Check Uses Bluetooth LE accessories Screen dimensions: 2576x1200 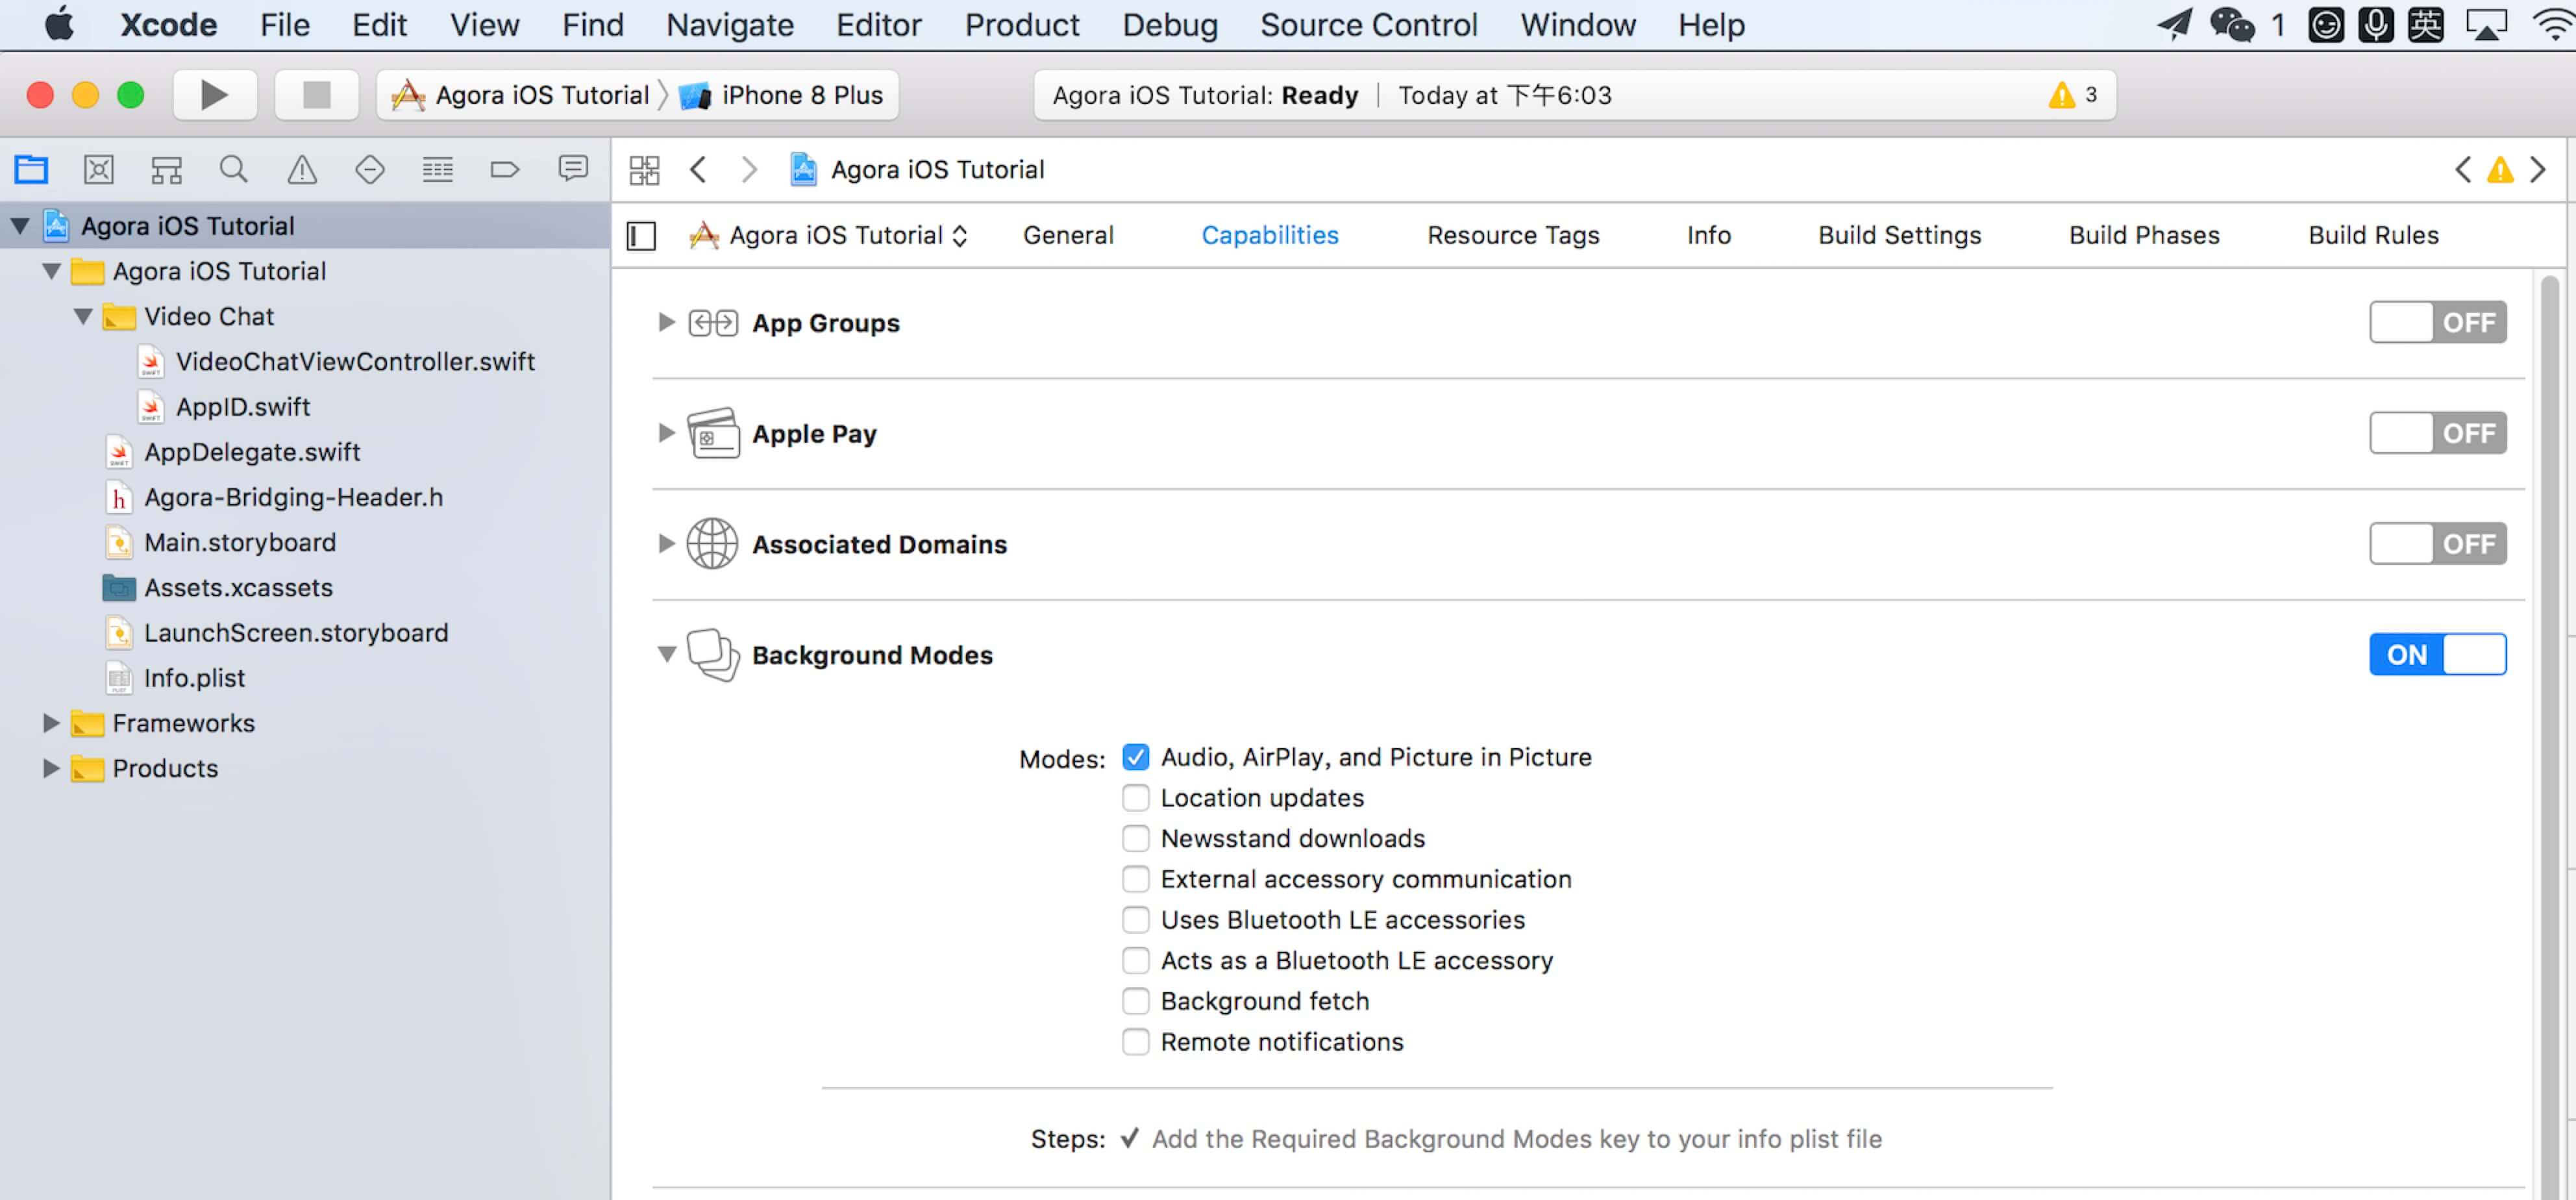tap(1135, 919)
